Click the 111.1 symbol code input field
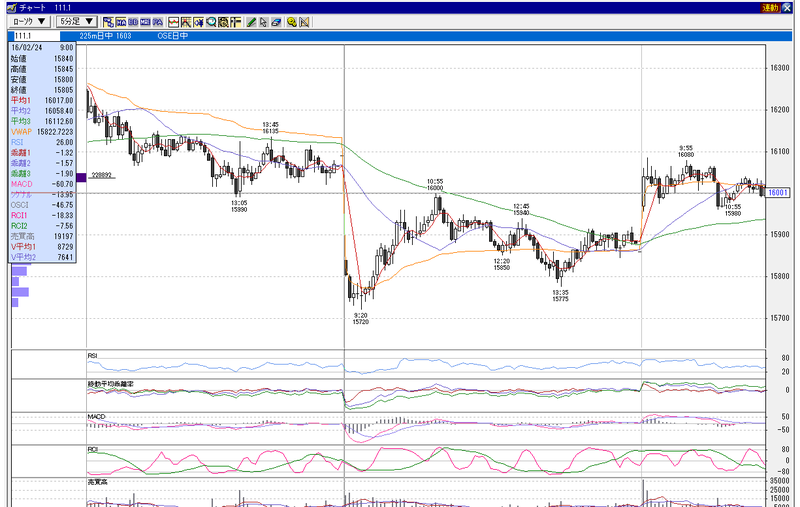 35,36
